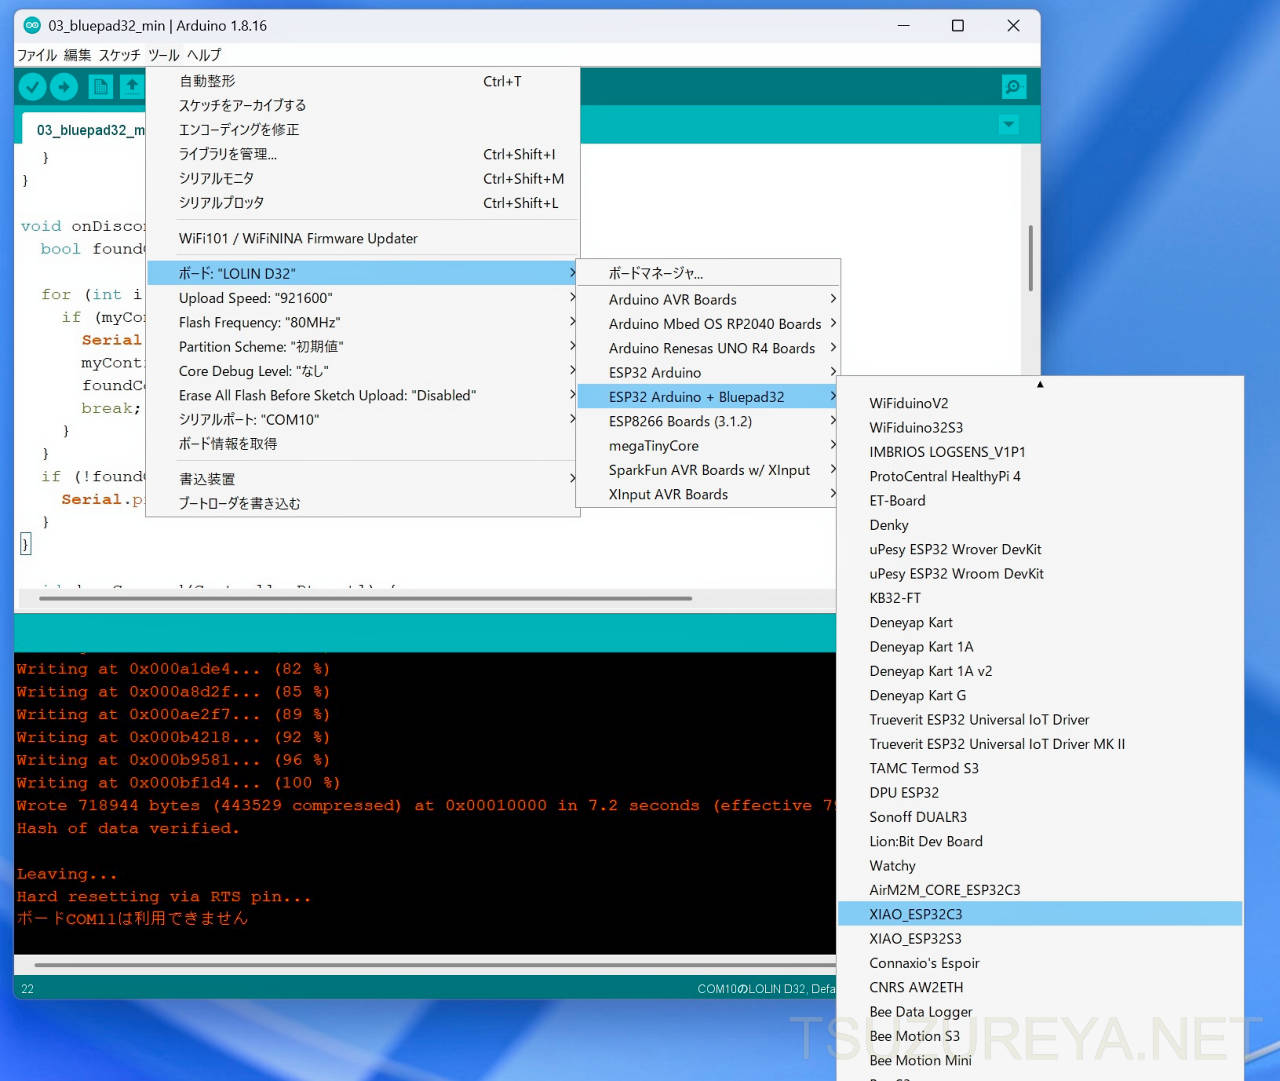The image size is (1280, 1081).
Task: Select Connaxio's Espoir board
Action: coord(1040,963)
